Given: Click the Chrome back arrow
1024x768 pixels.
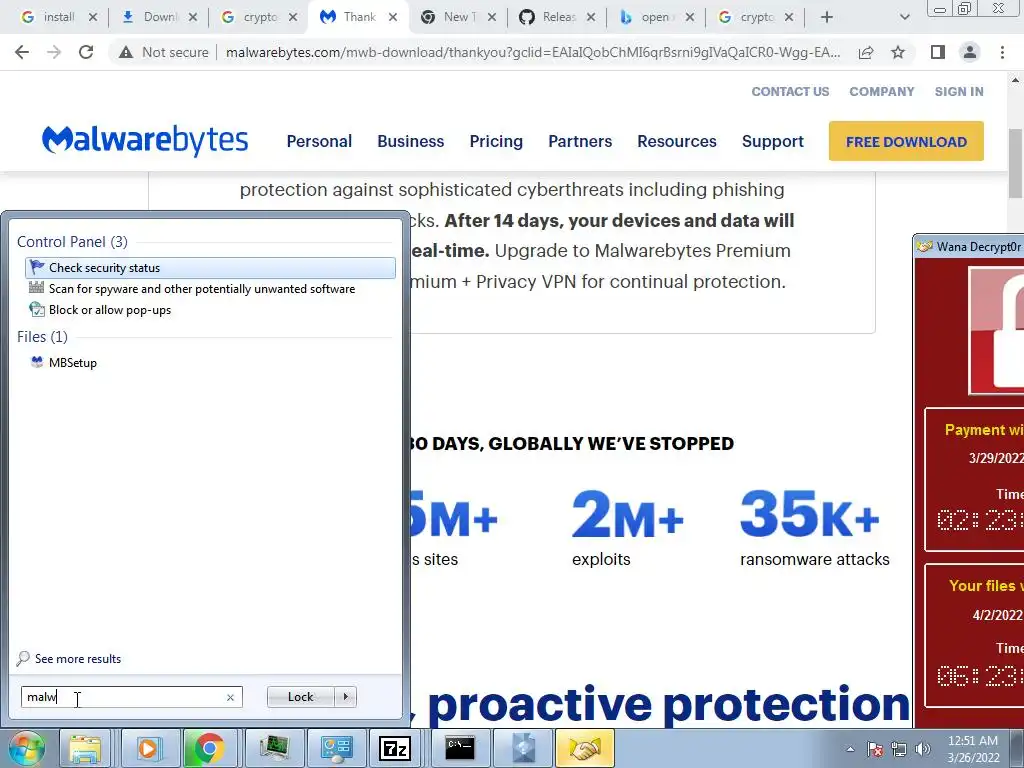Looking at the screenshot, I should [x=22, y=52].
